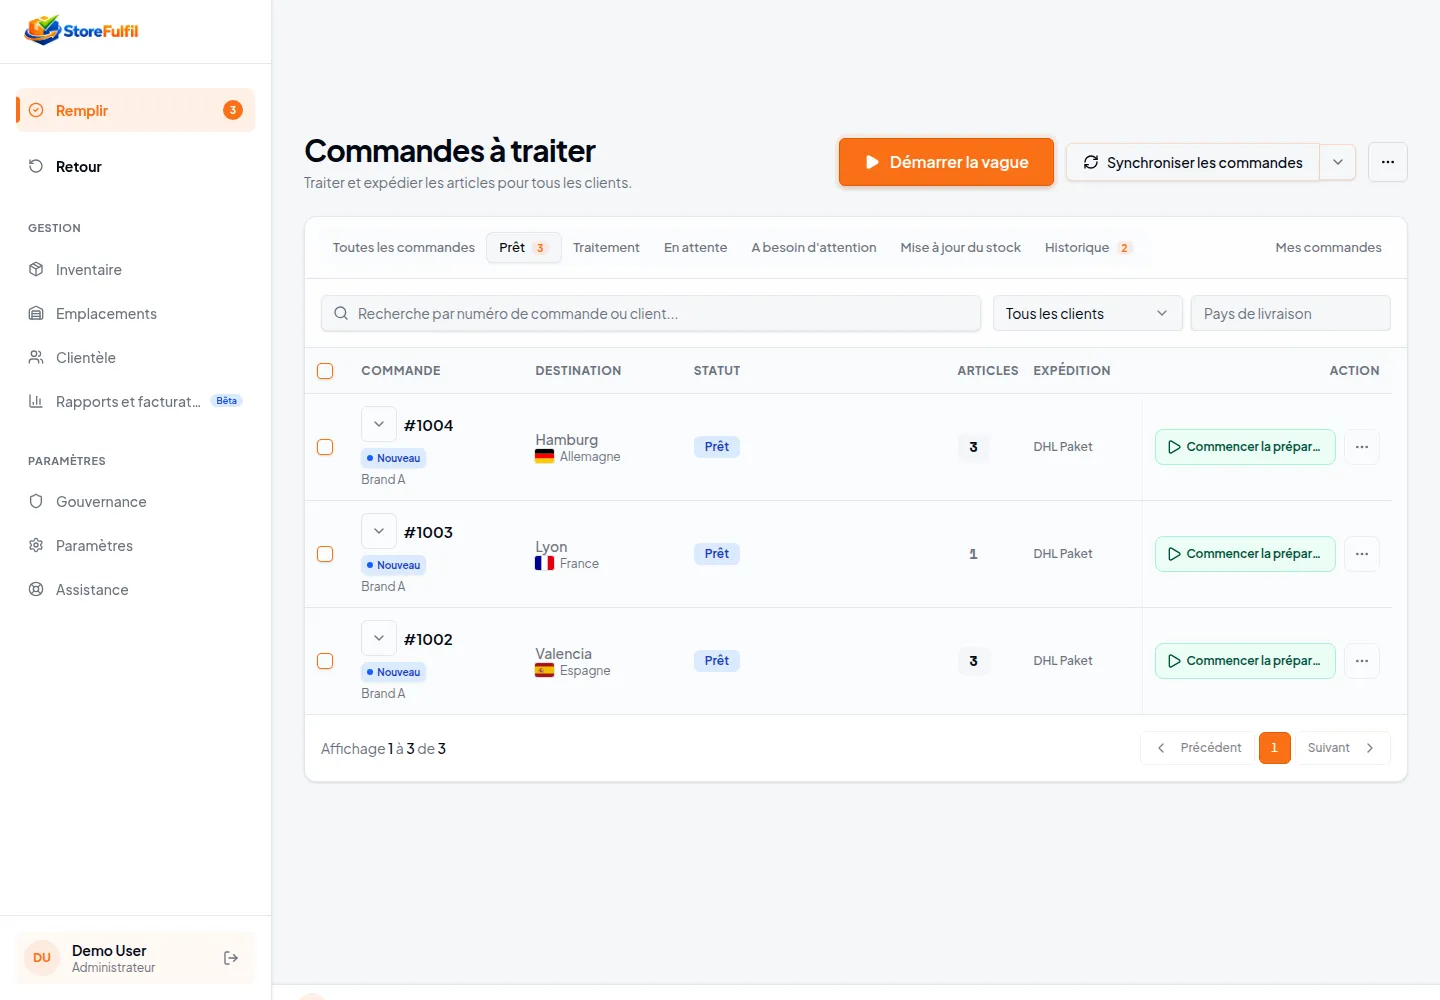Open the StoreFulfil logo home link

click(82, 30)
